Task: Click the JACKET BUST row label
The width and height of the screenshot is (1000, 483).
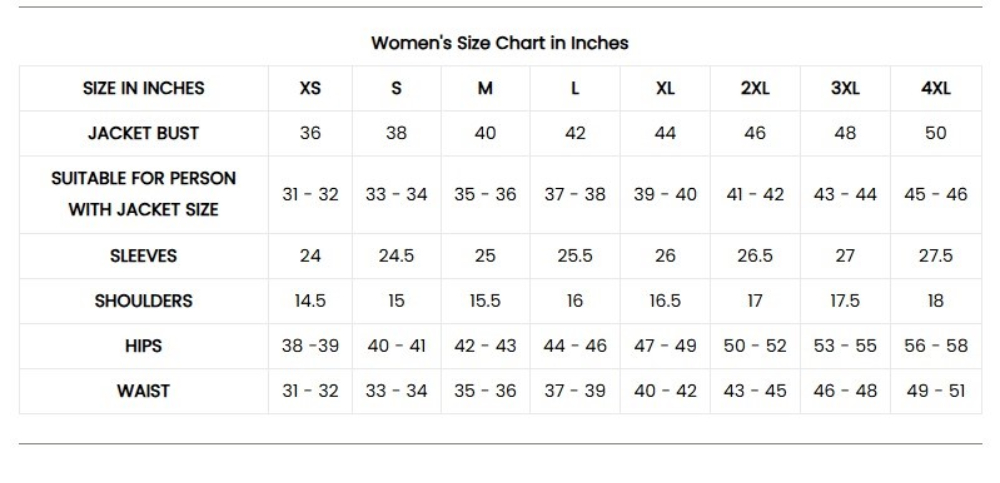Action: click(143, 133)
